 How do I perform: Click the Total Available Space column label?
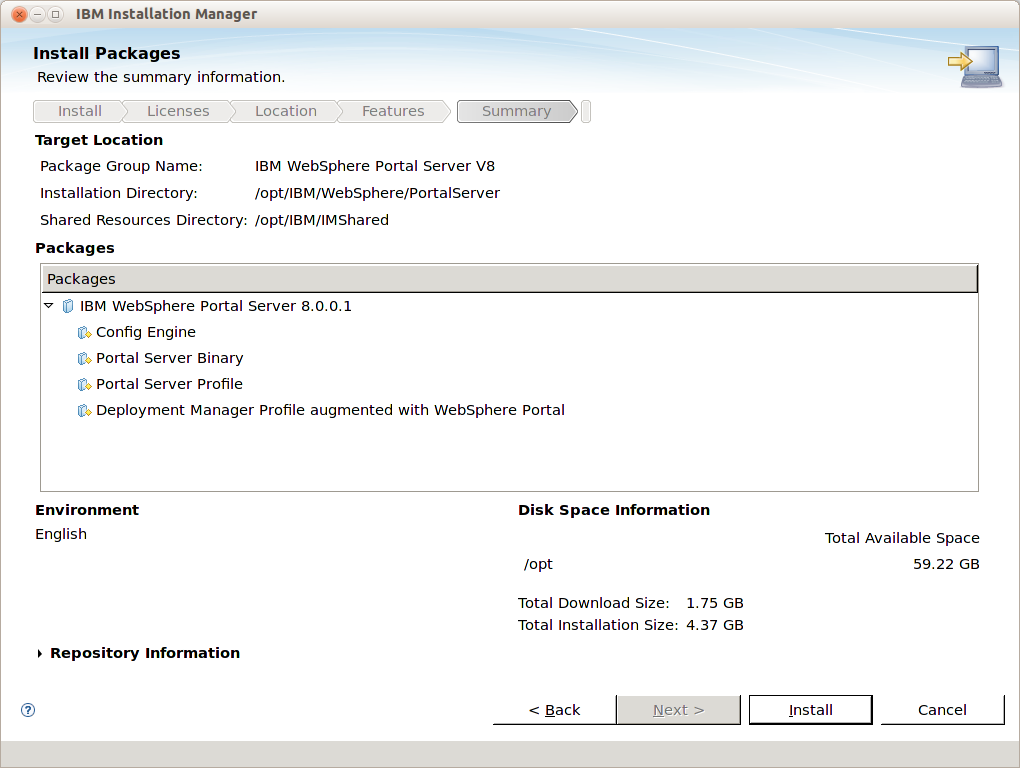pyautogui.click(x=902, y=538)
